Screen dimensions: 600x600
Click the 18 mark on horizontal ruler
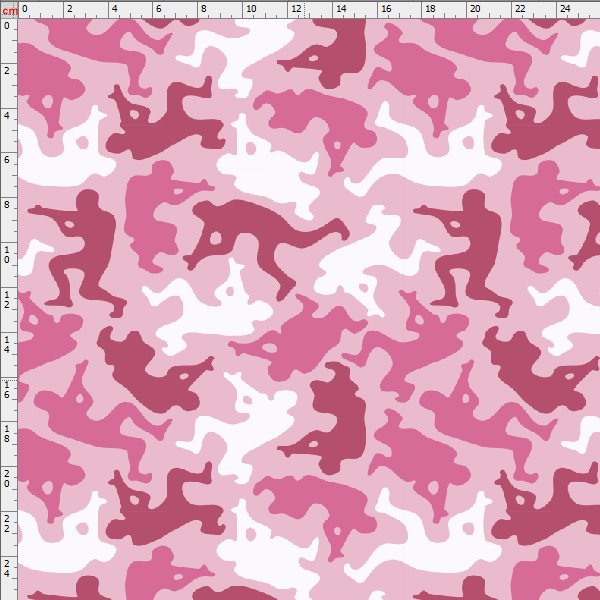(x=430, y=9)
